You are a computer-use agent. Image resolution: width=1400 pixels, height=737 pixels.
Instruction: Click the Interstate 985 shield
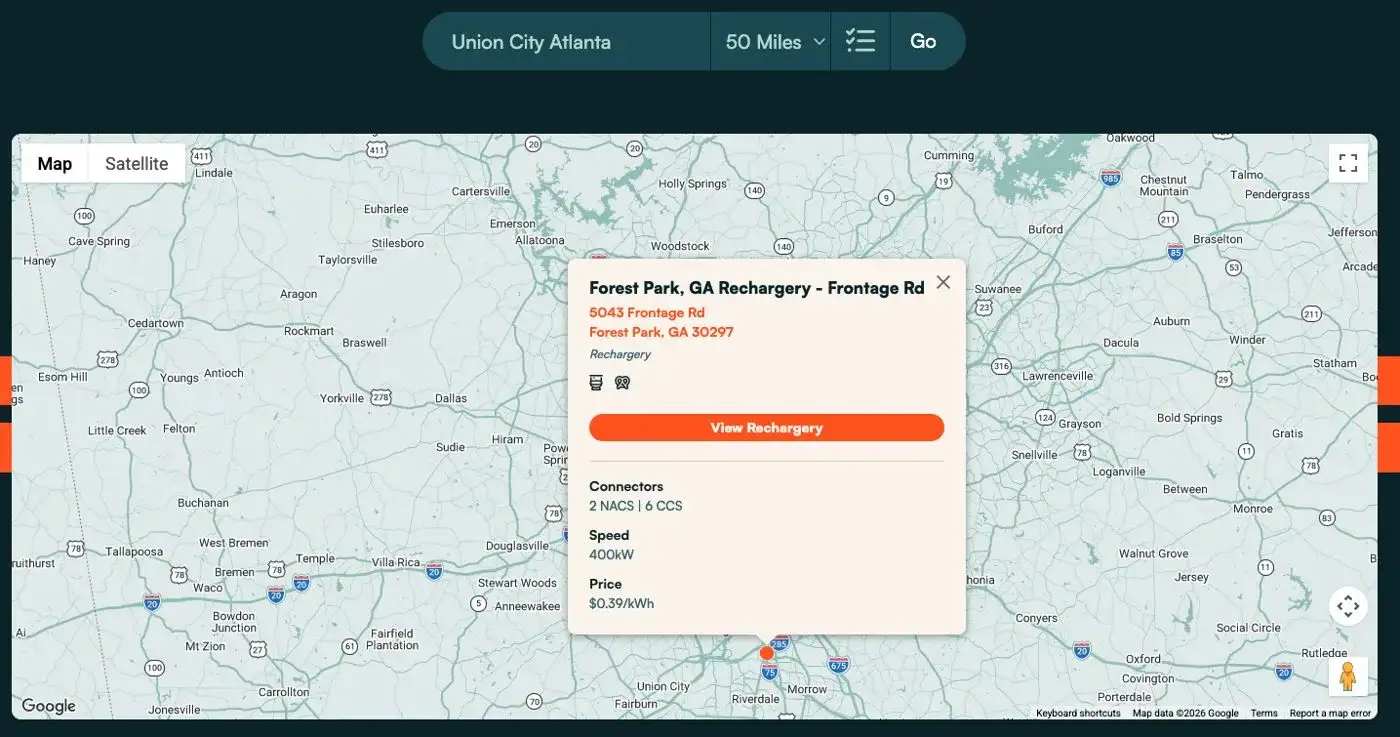tap(1110, 177)
